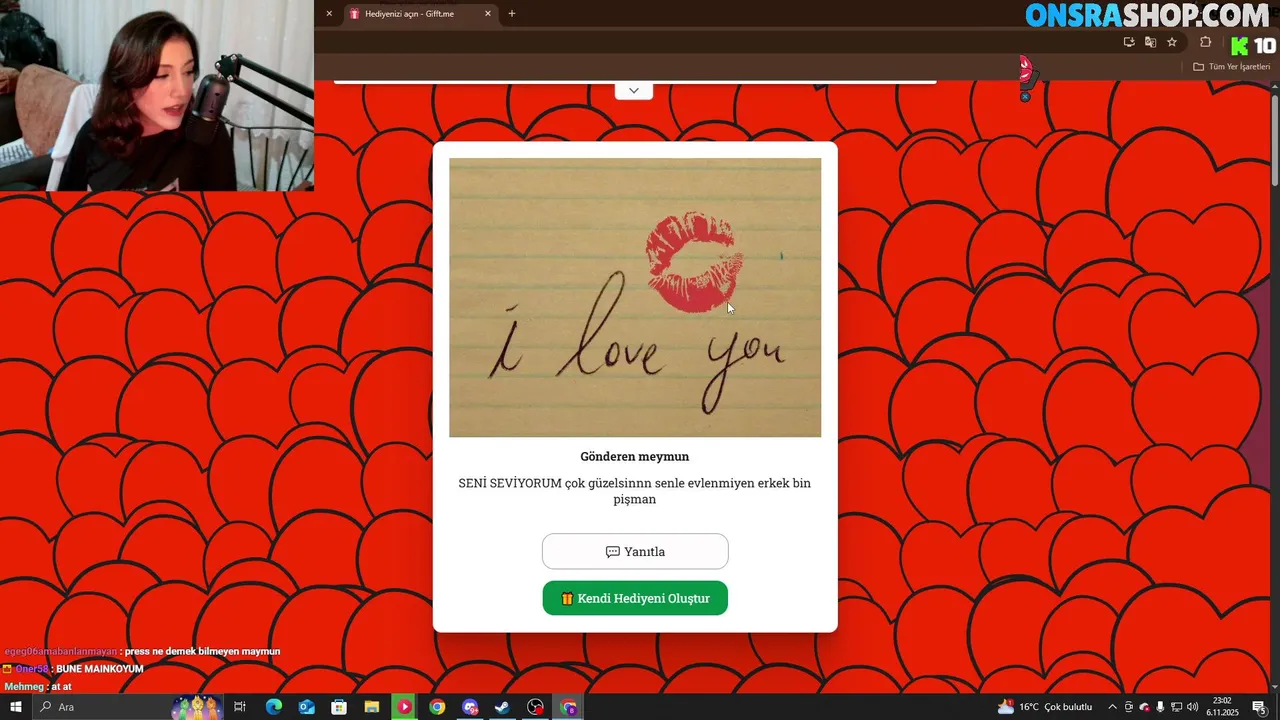Open the Tüm Yer İşaretleri bookmarks folder
The image size is (1280, 720).
coord(1231,67)
